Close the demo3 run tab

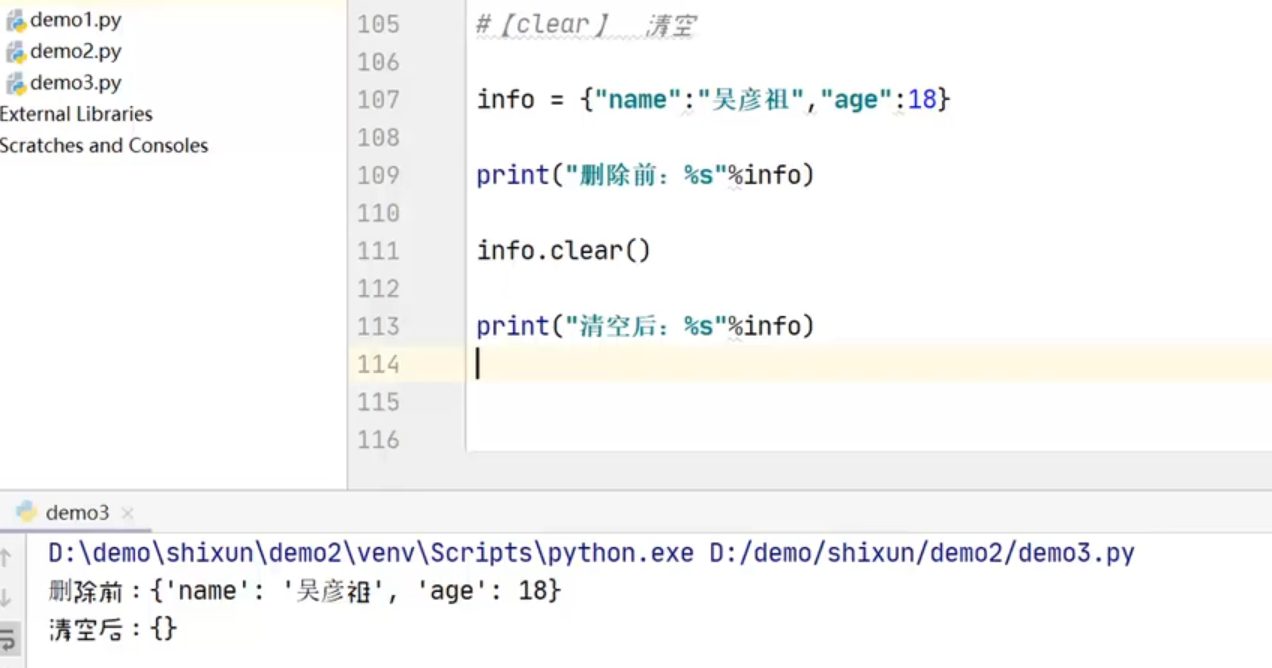127,513
